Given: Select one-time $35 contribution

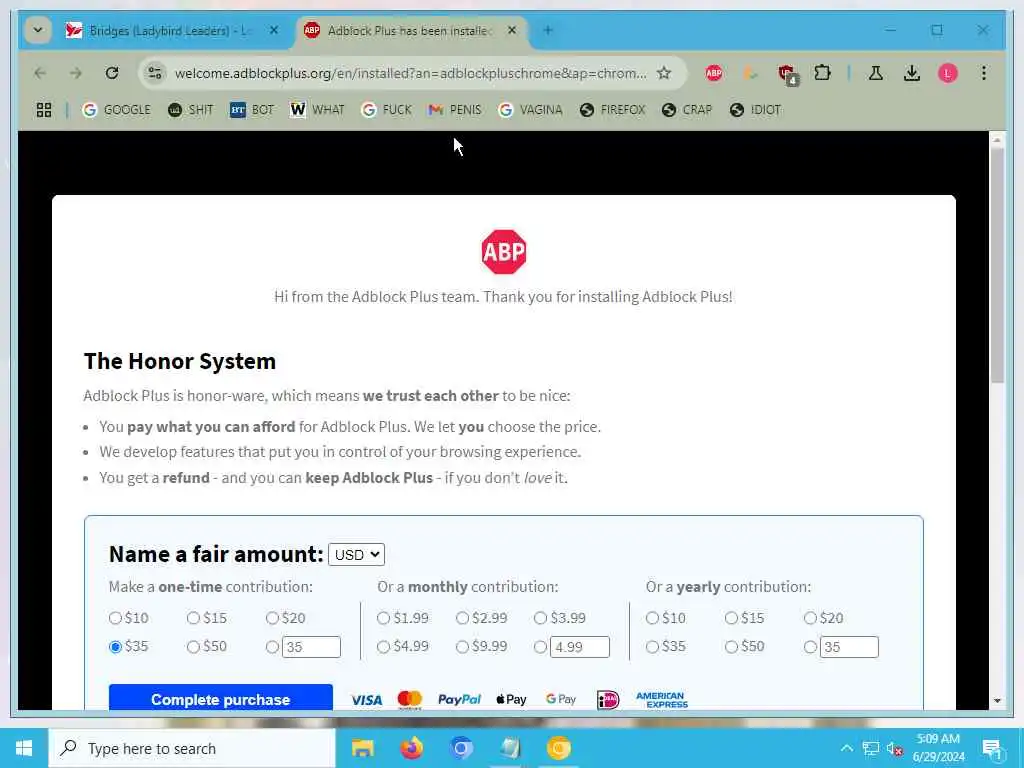Looking at the screenshot, I should (116, 647).
